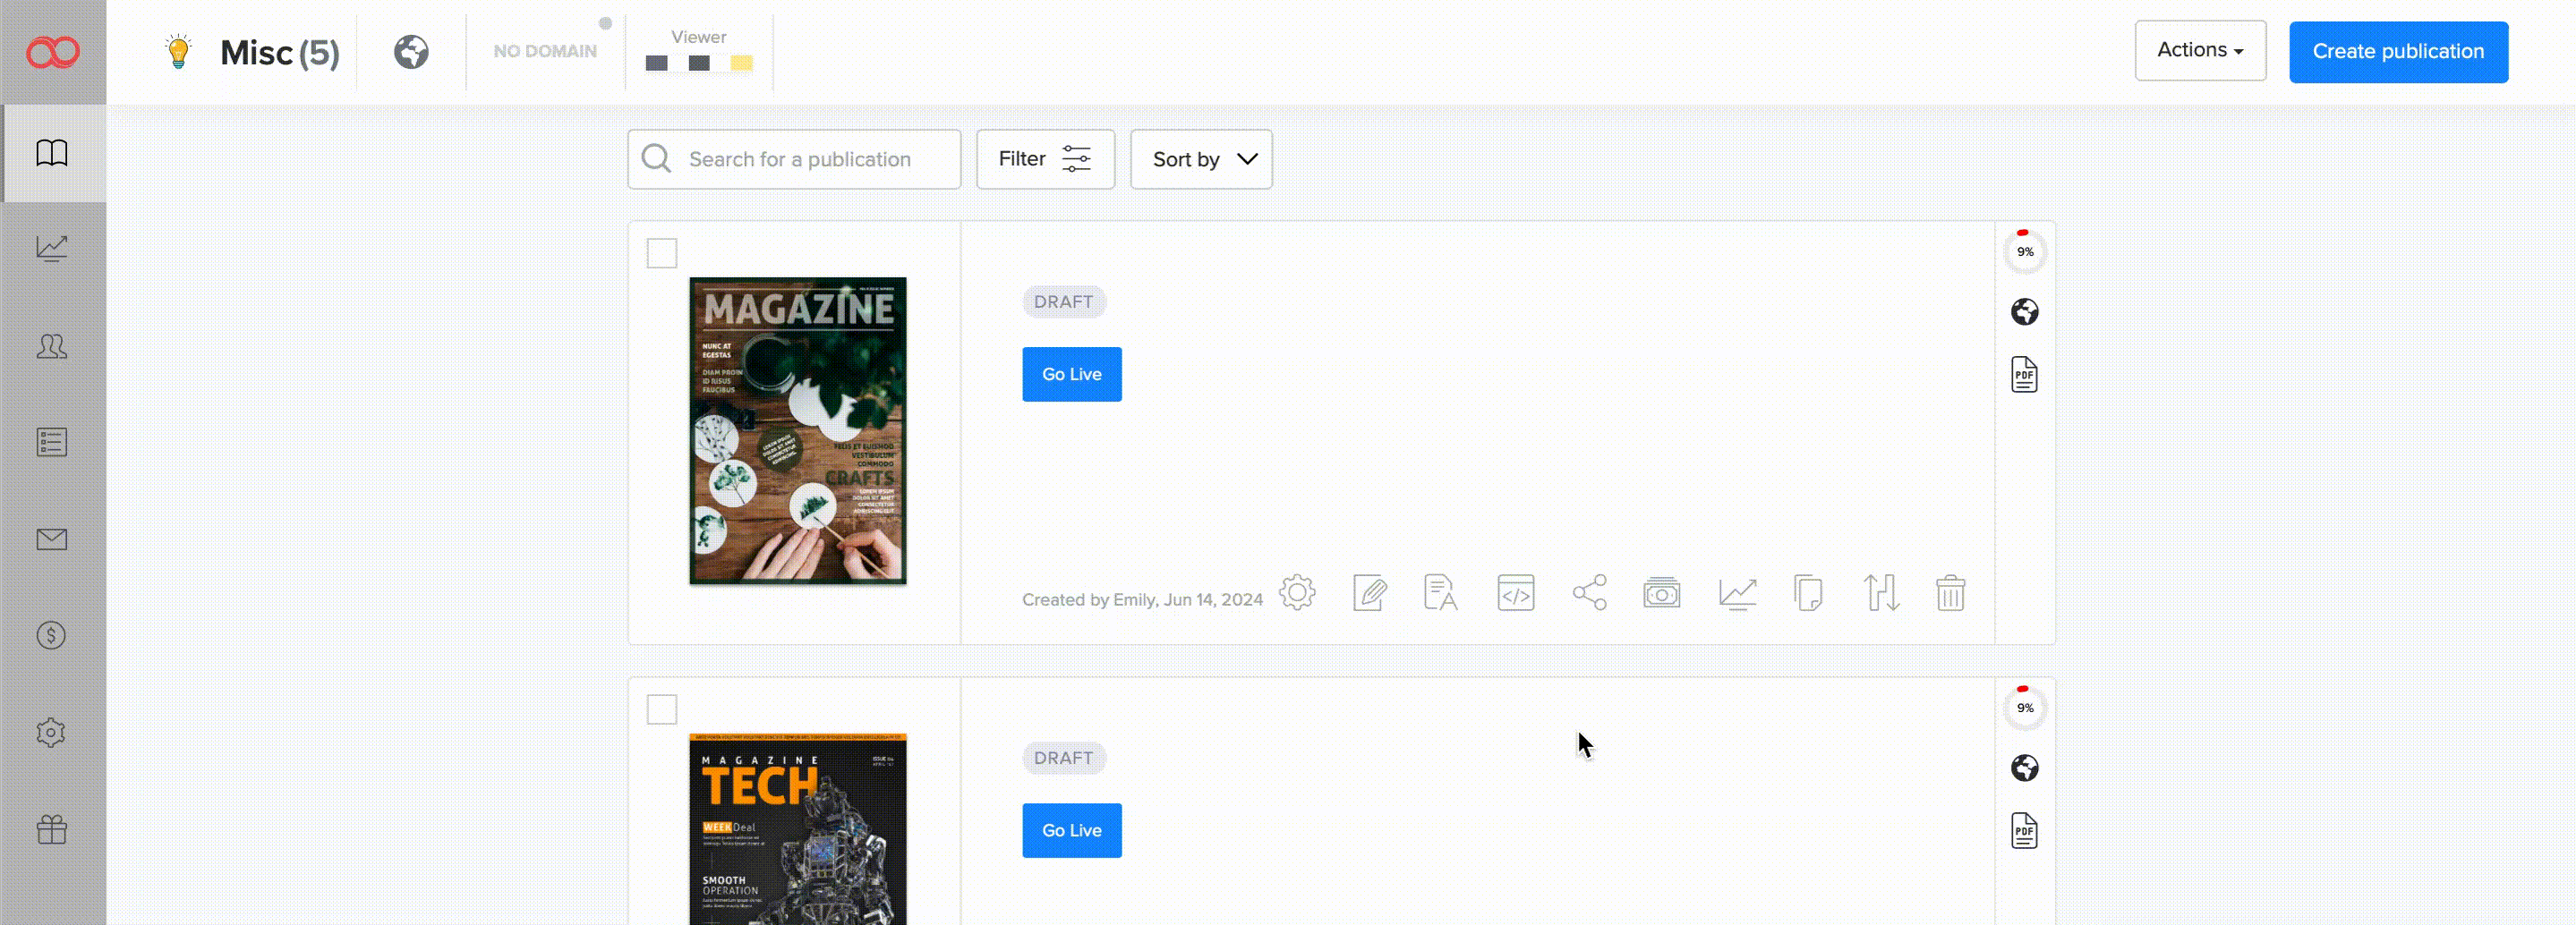
Task: Open the analytics section in the sidebar
Action: pos(52,248)
